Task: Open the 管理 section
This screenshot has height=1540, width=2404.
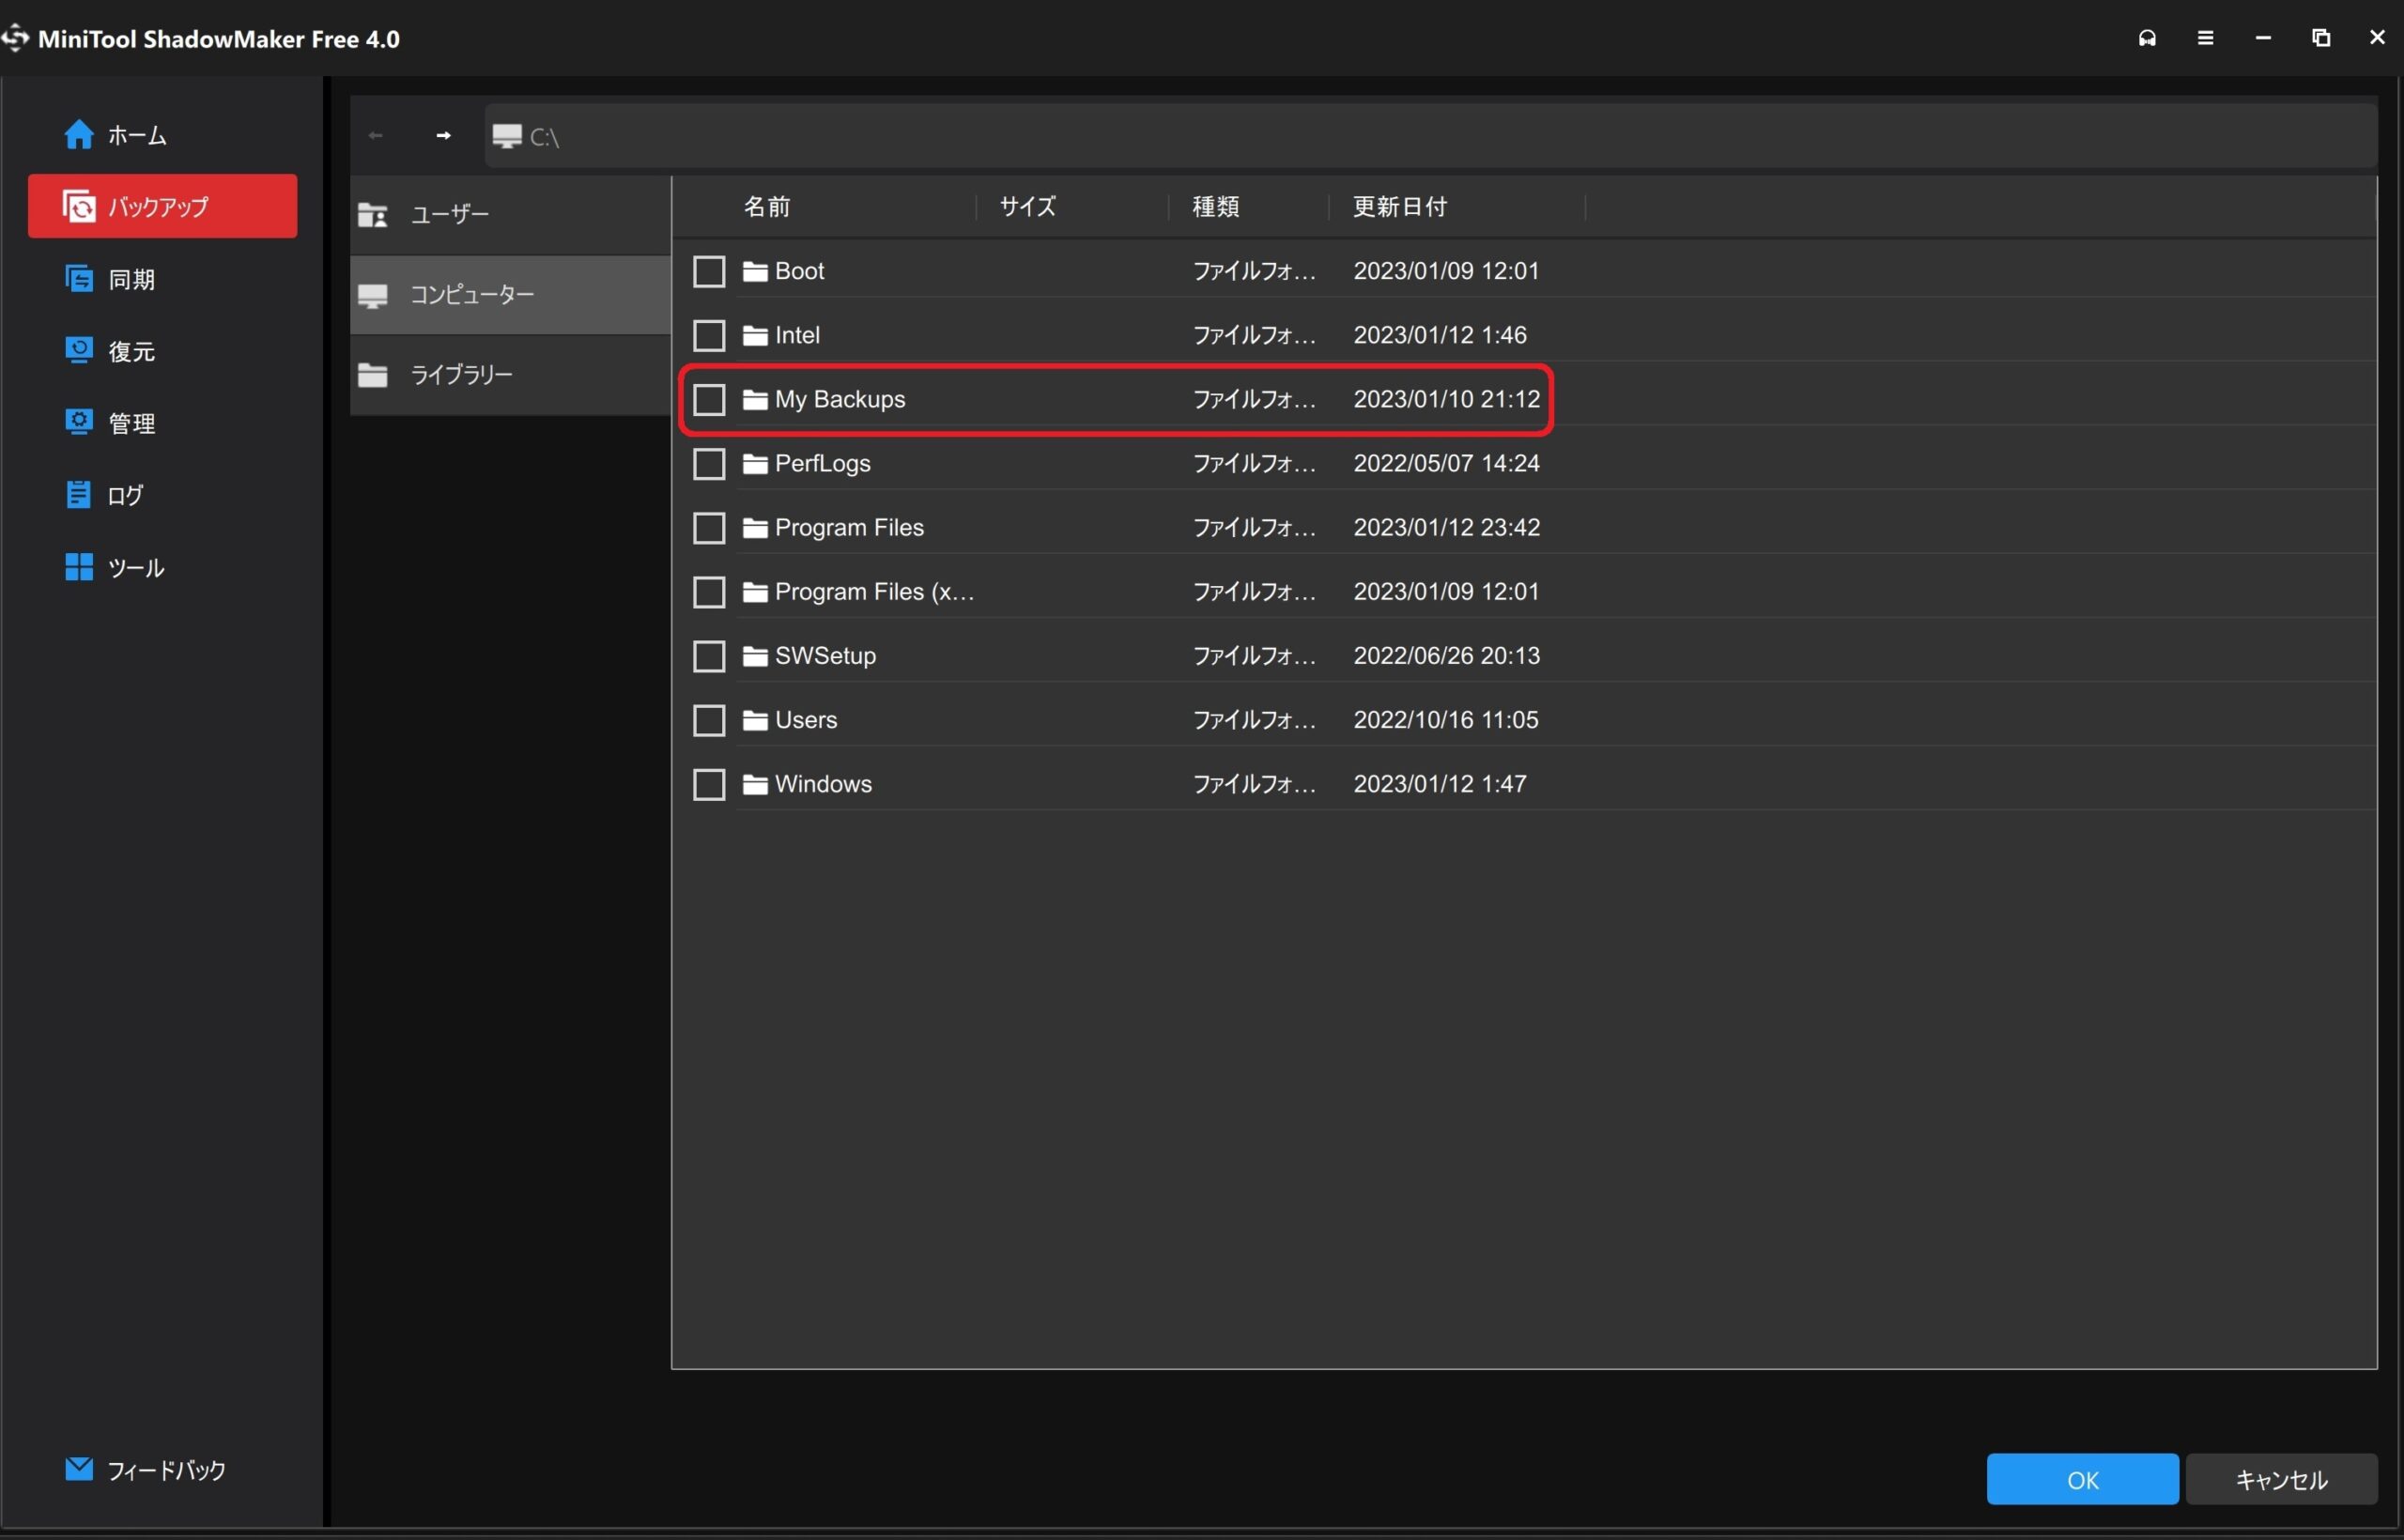Action: coord(110,422)
